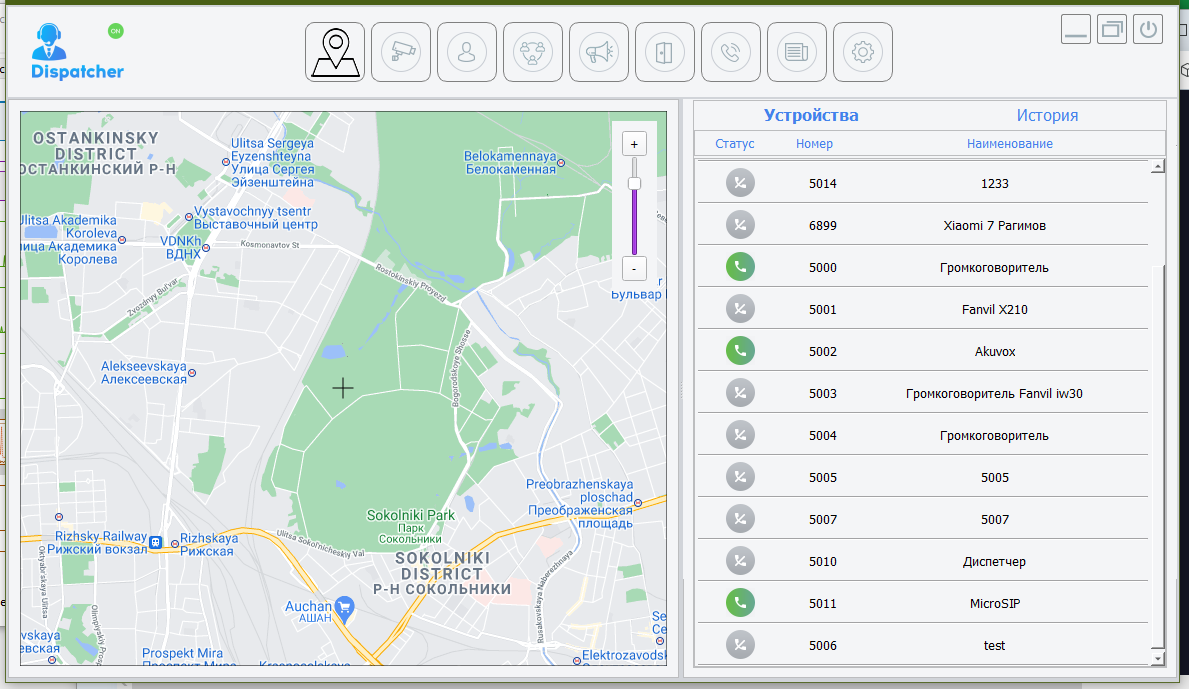
Task: Click status icon for device 5005
Action: pos(740,477)
